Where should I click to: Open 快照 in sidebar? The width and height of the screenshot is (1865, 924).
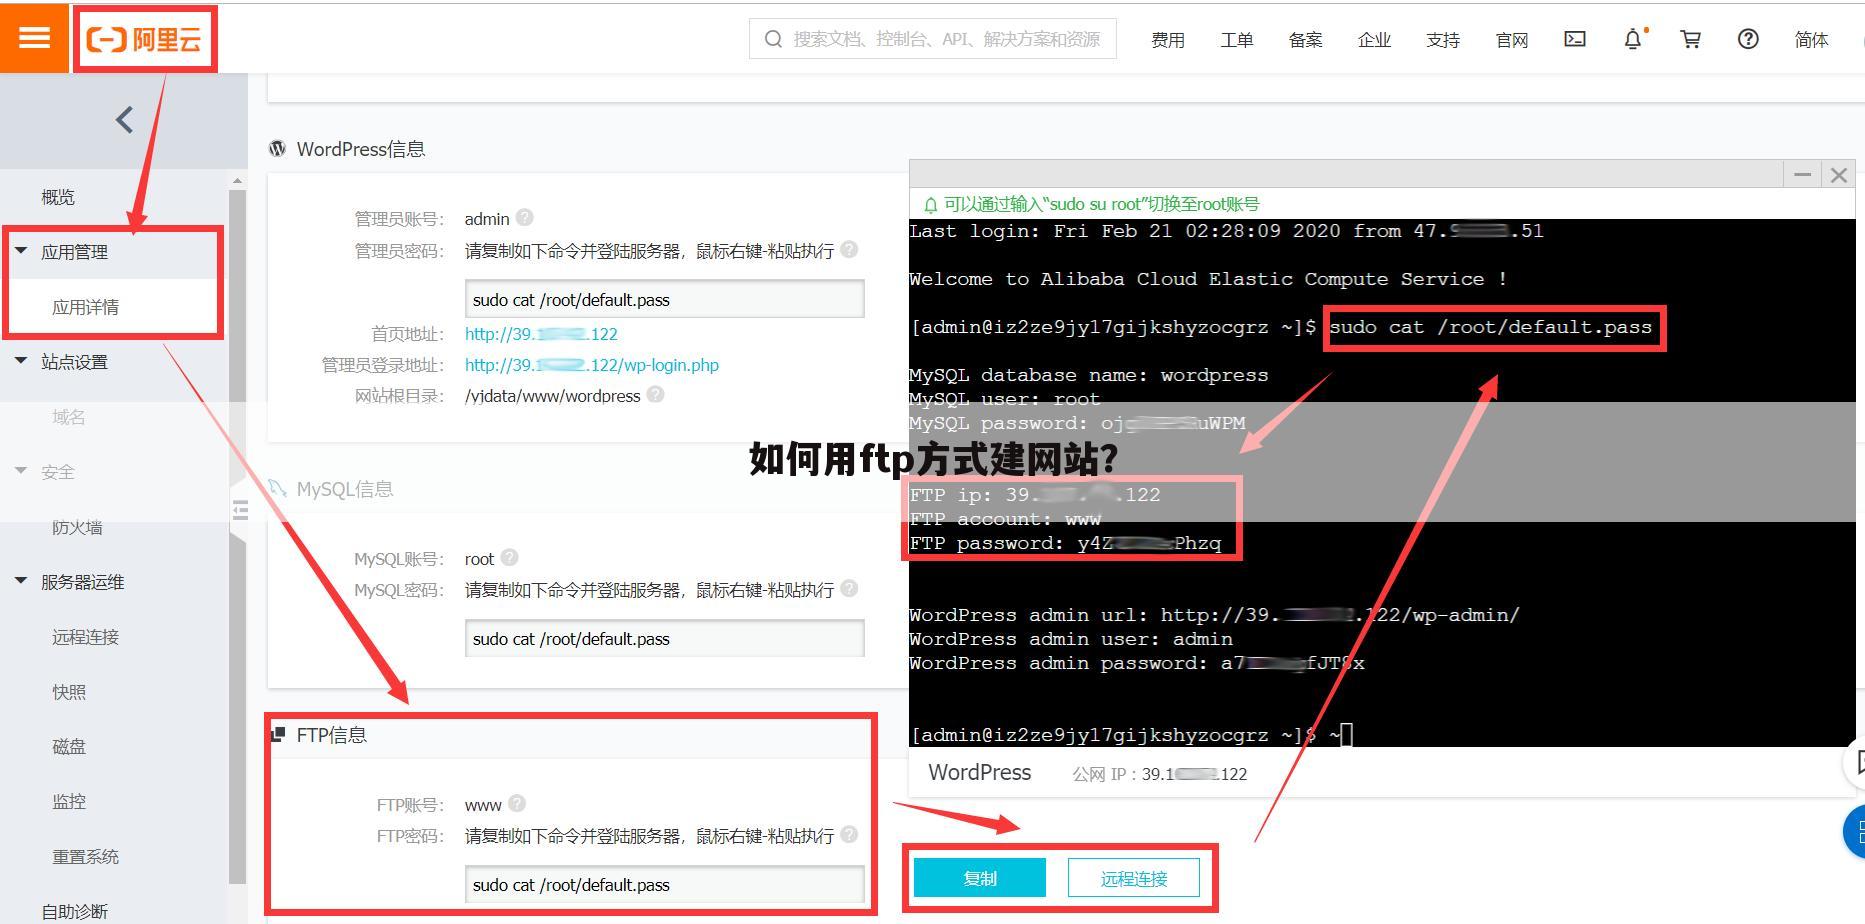69,692
